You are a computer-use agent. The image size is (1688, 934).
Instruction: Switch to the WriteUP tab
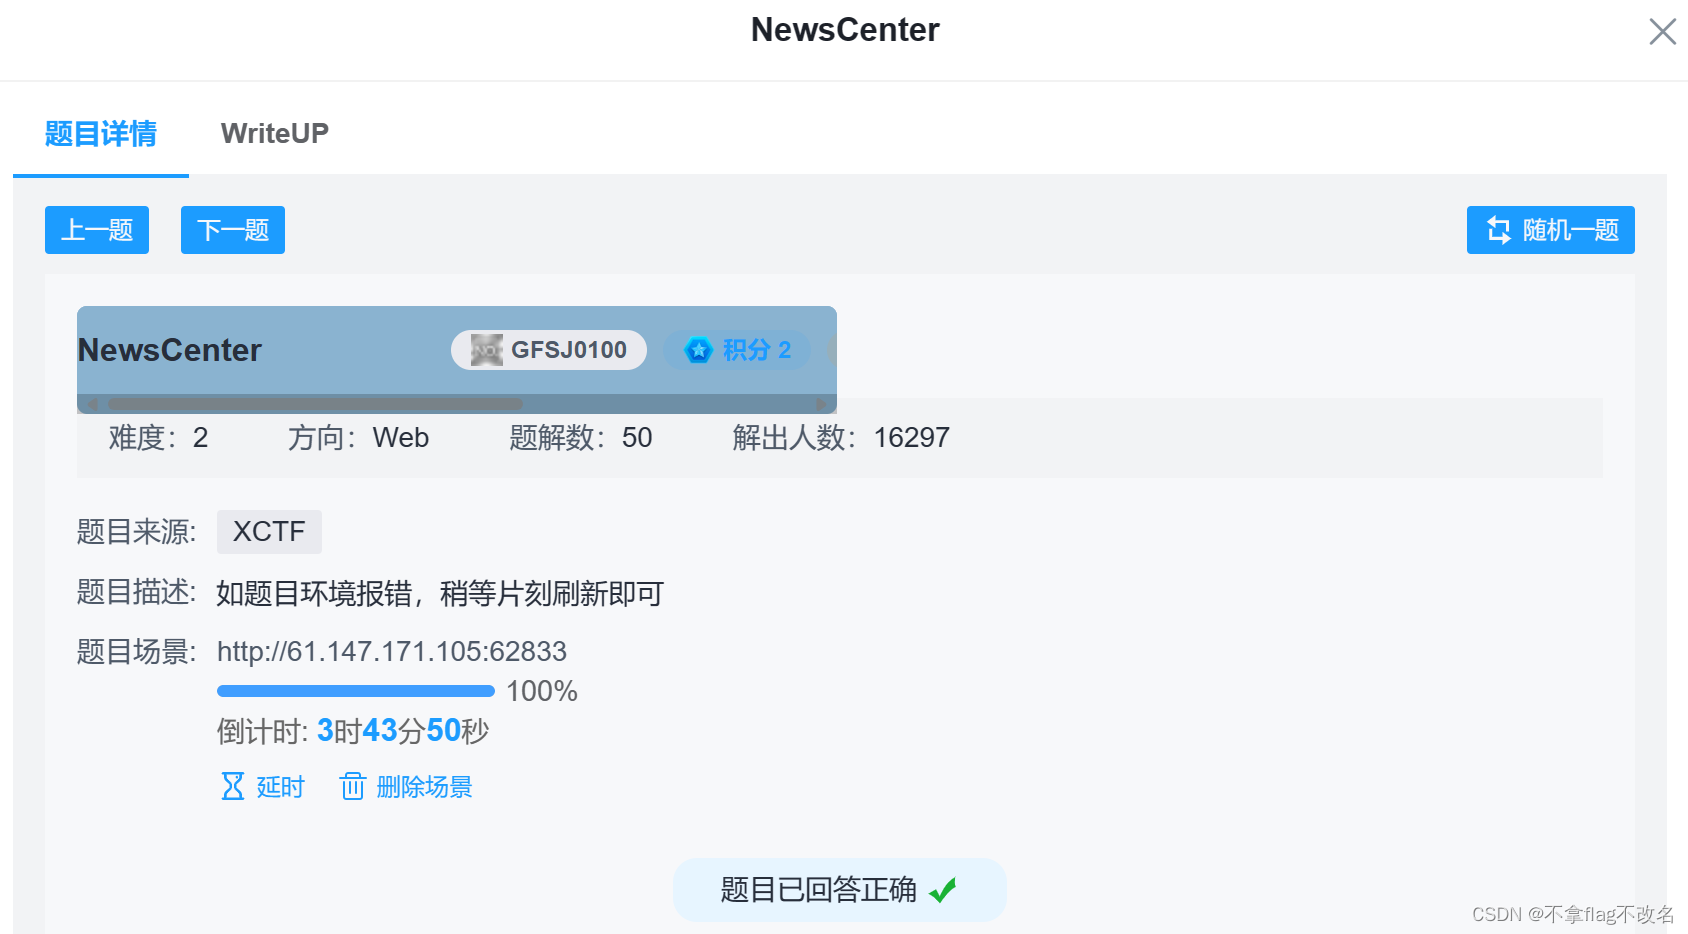pos(274,133)
